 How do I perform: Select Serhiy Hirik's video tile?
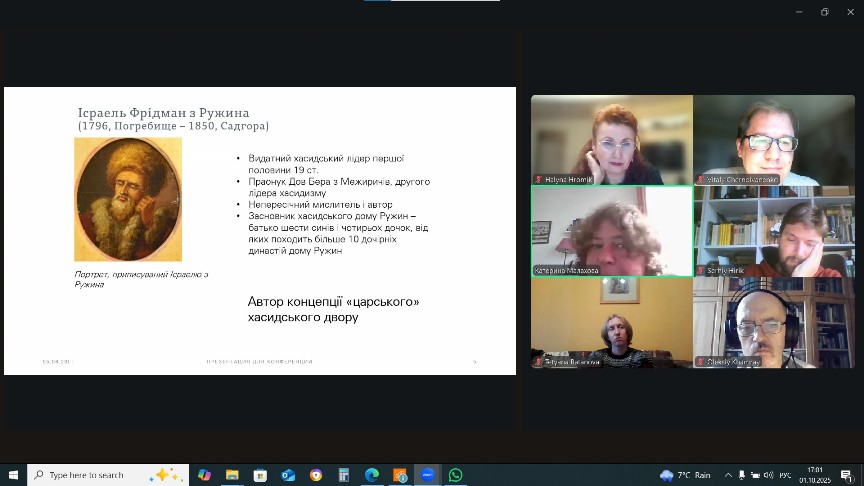pyautogui.click(x=774, y=231)
